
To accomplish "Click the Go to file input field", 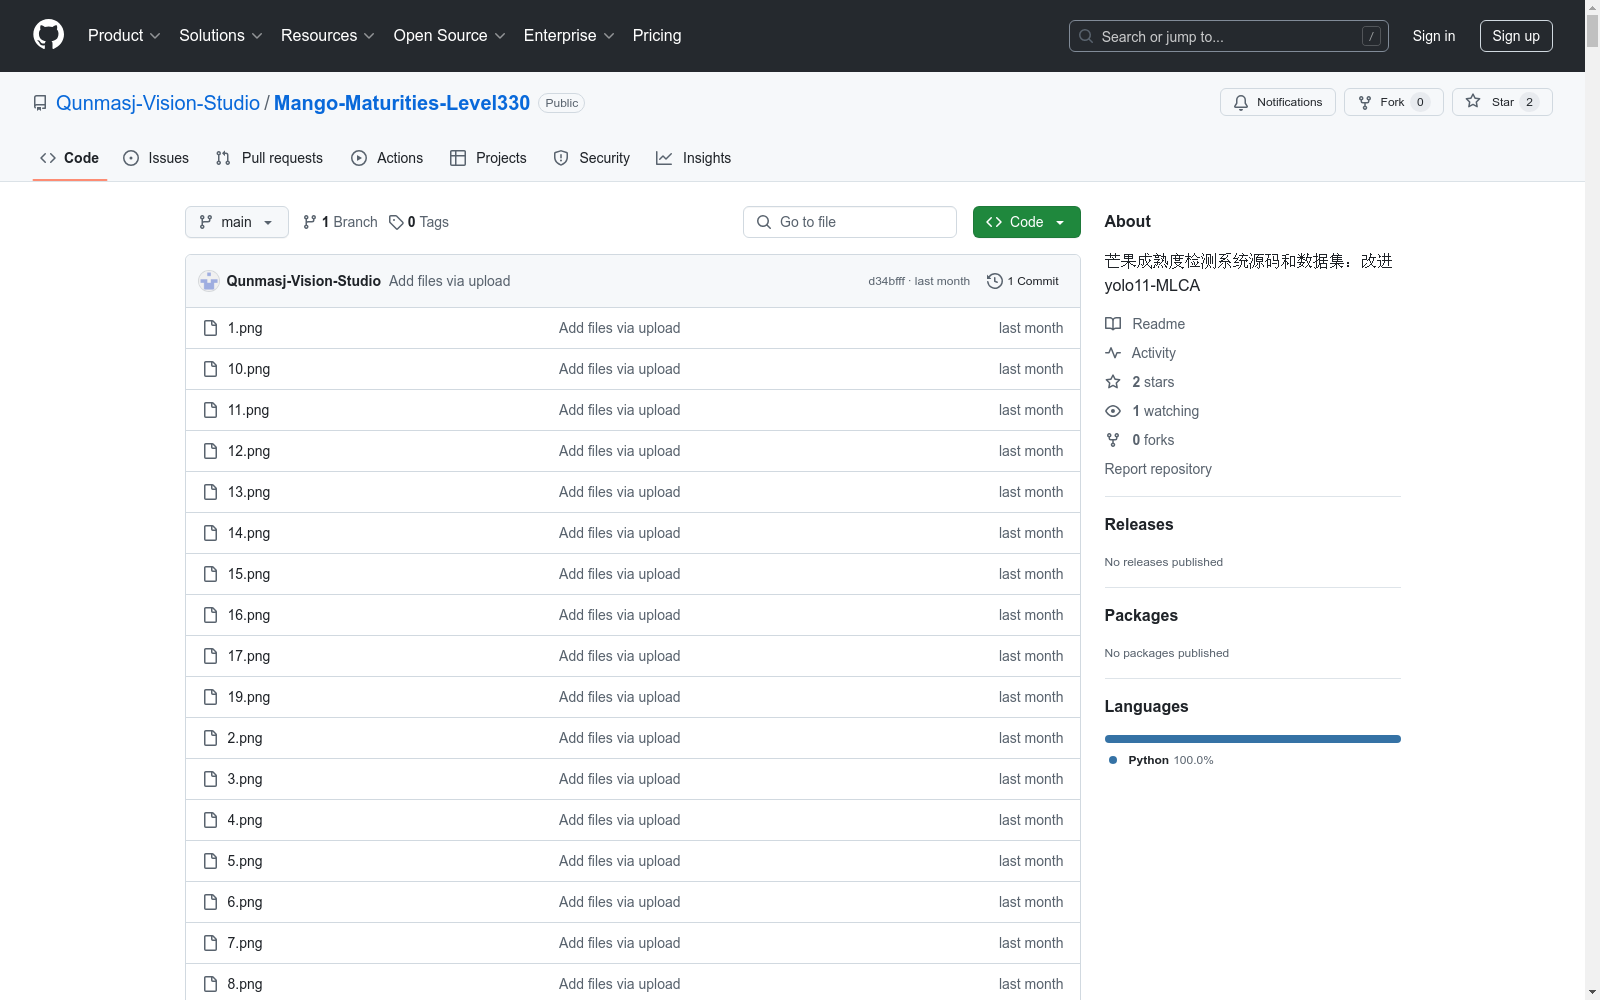I will pyautogui.click(x=850, y=222).
